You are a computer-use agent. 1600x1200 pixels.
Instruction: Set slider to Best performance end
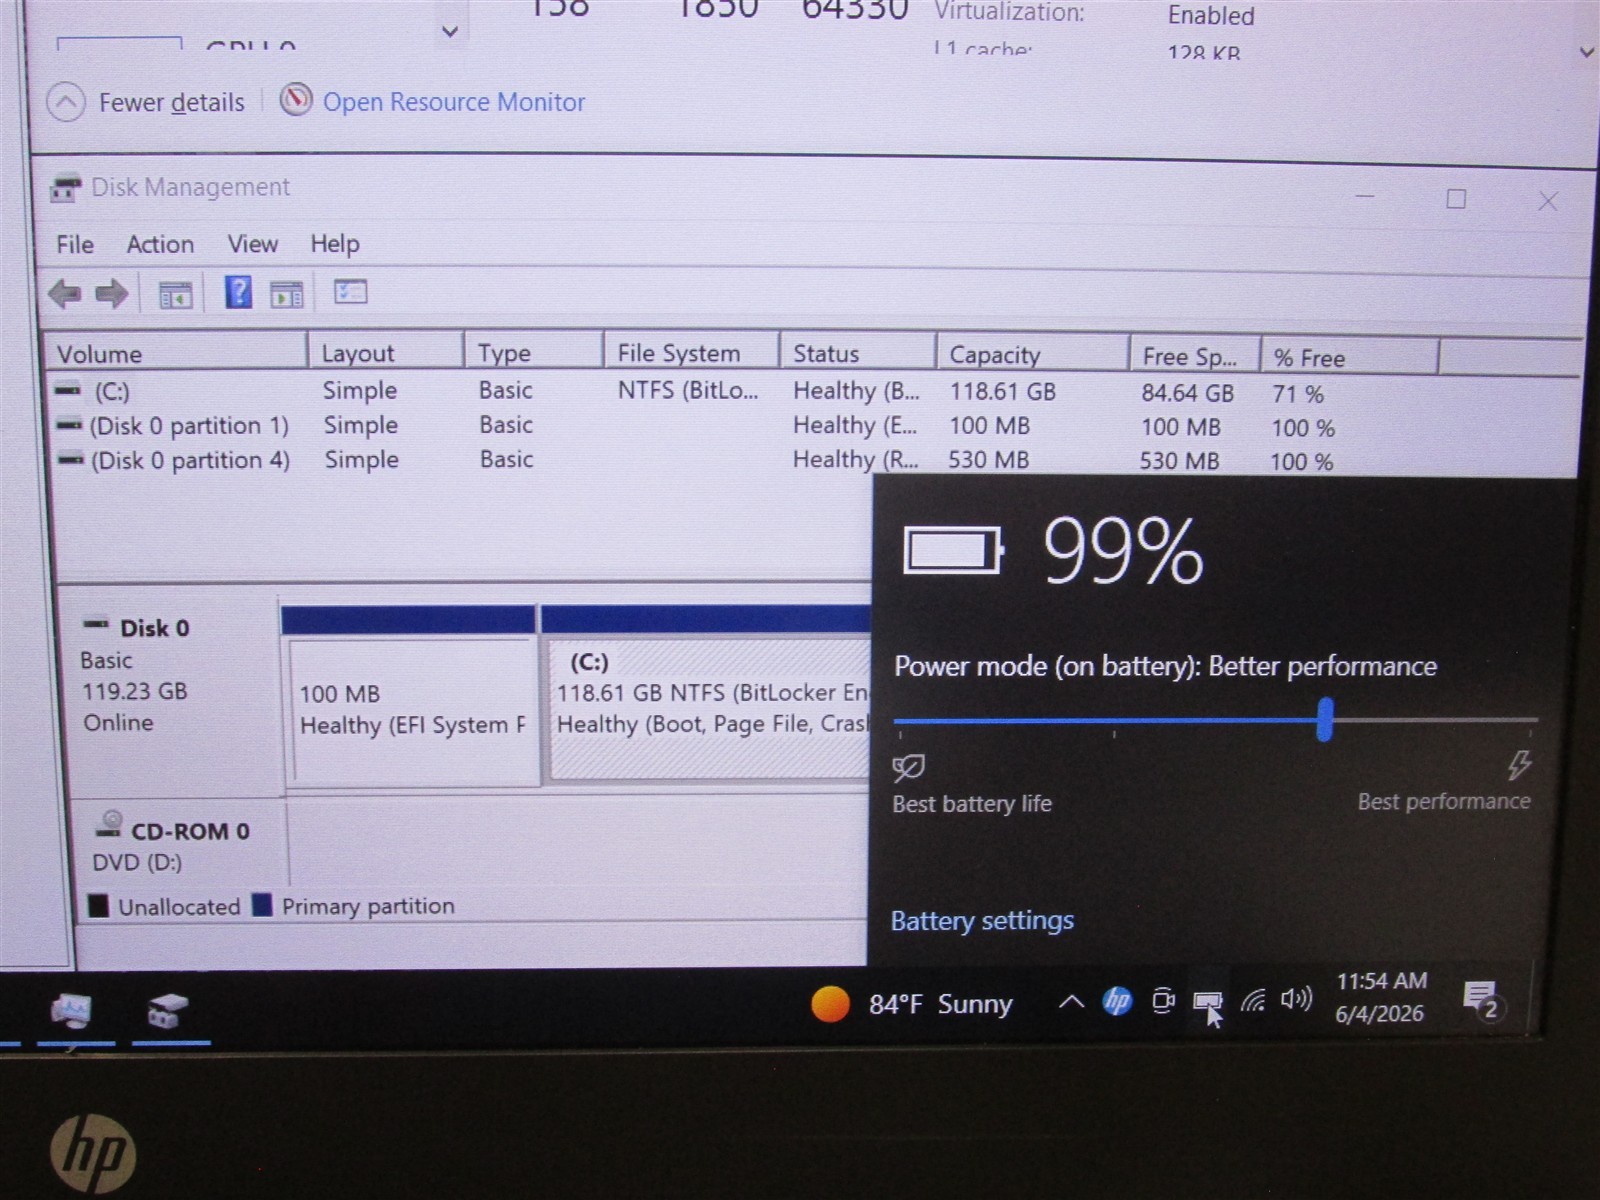[1533, 719]
